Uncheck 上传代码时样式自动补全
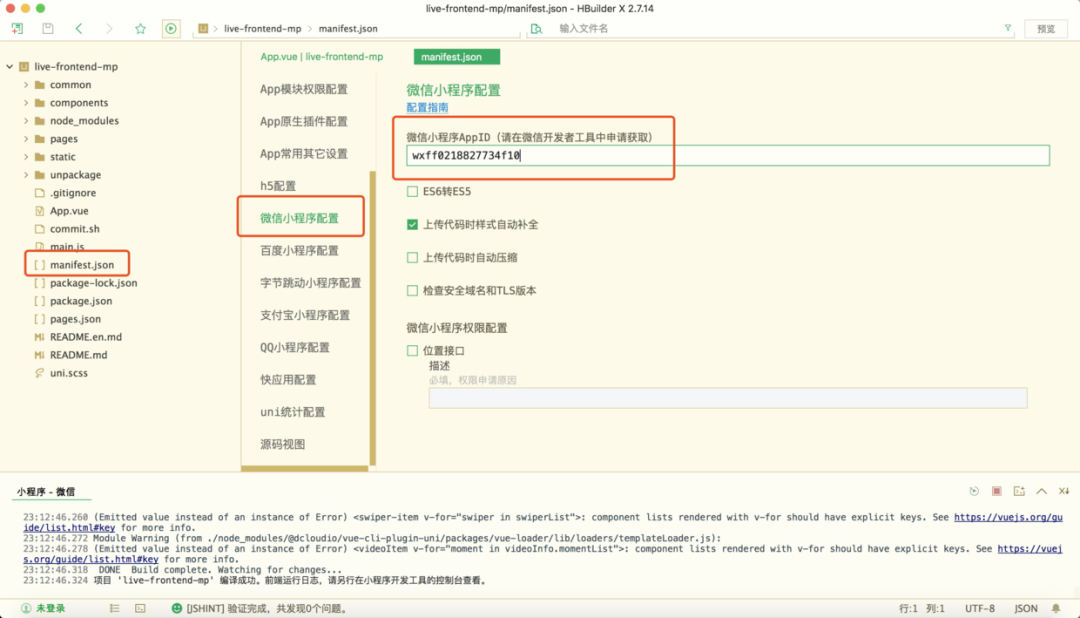The image size is (1080, 618). 412,225
